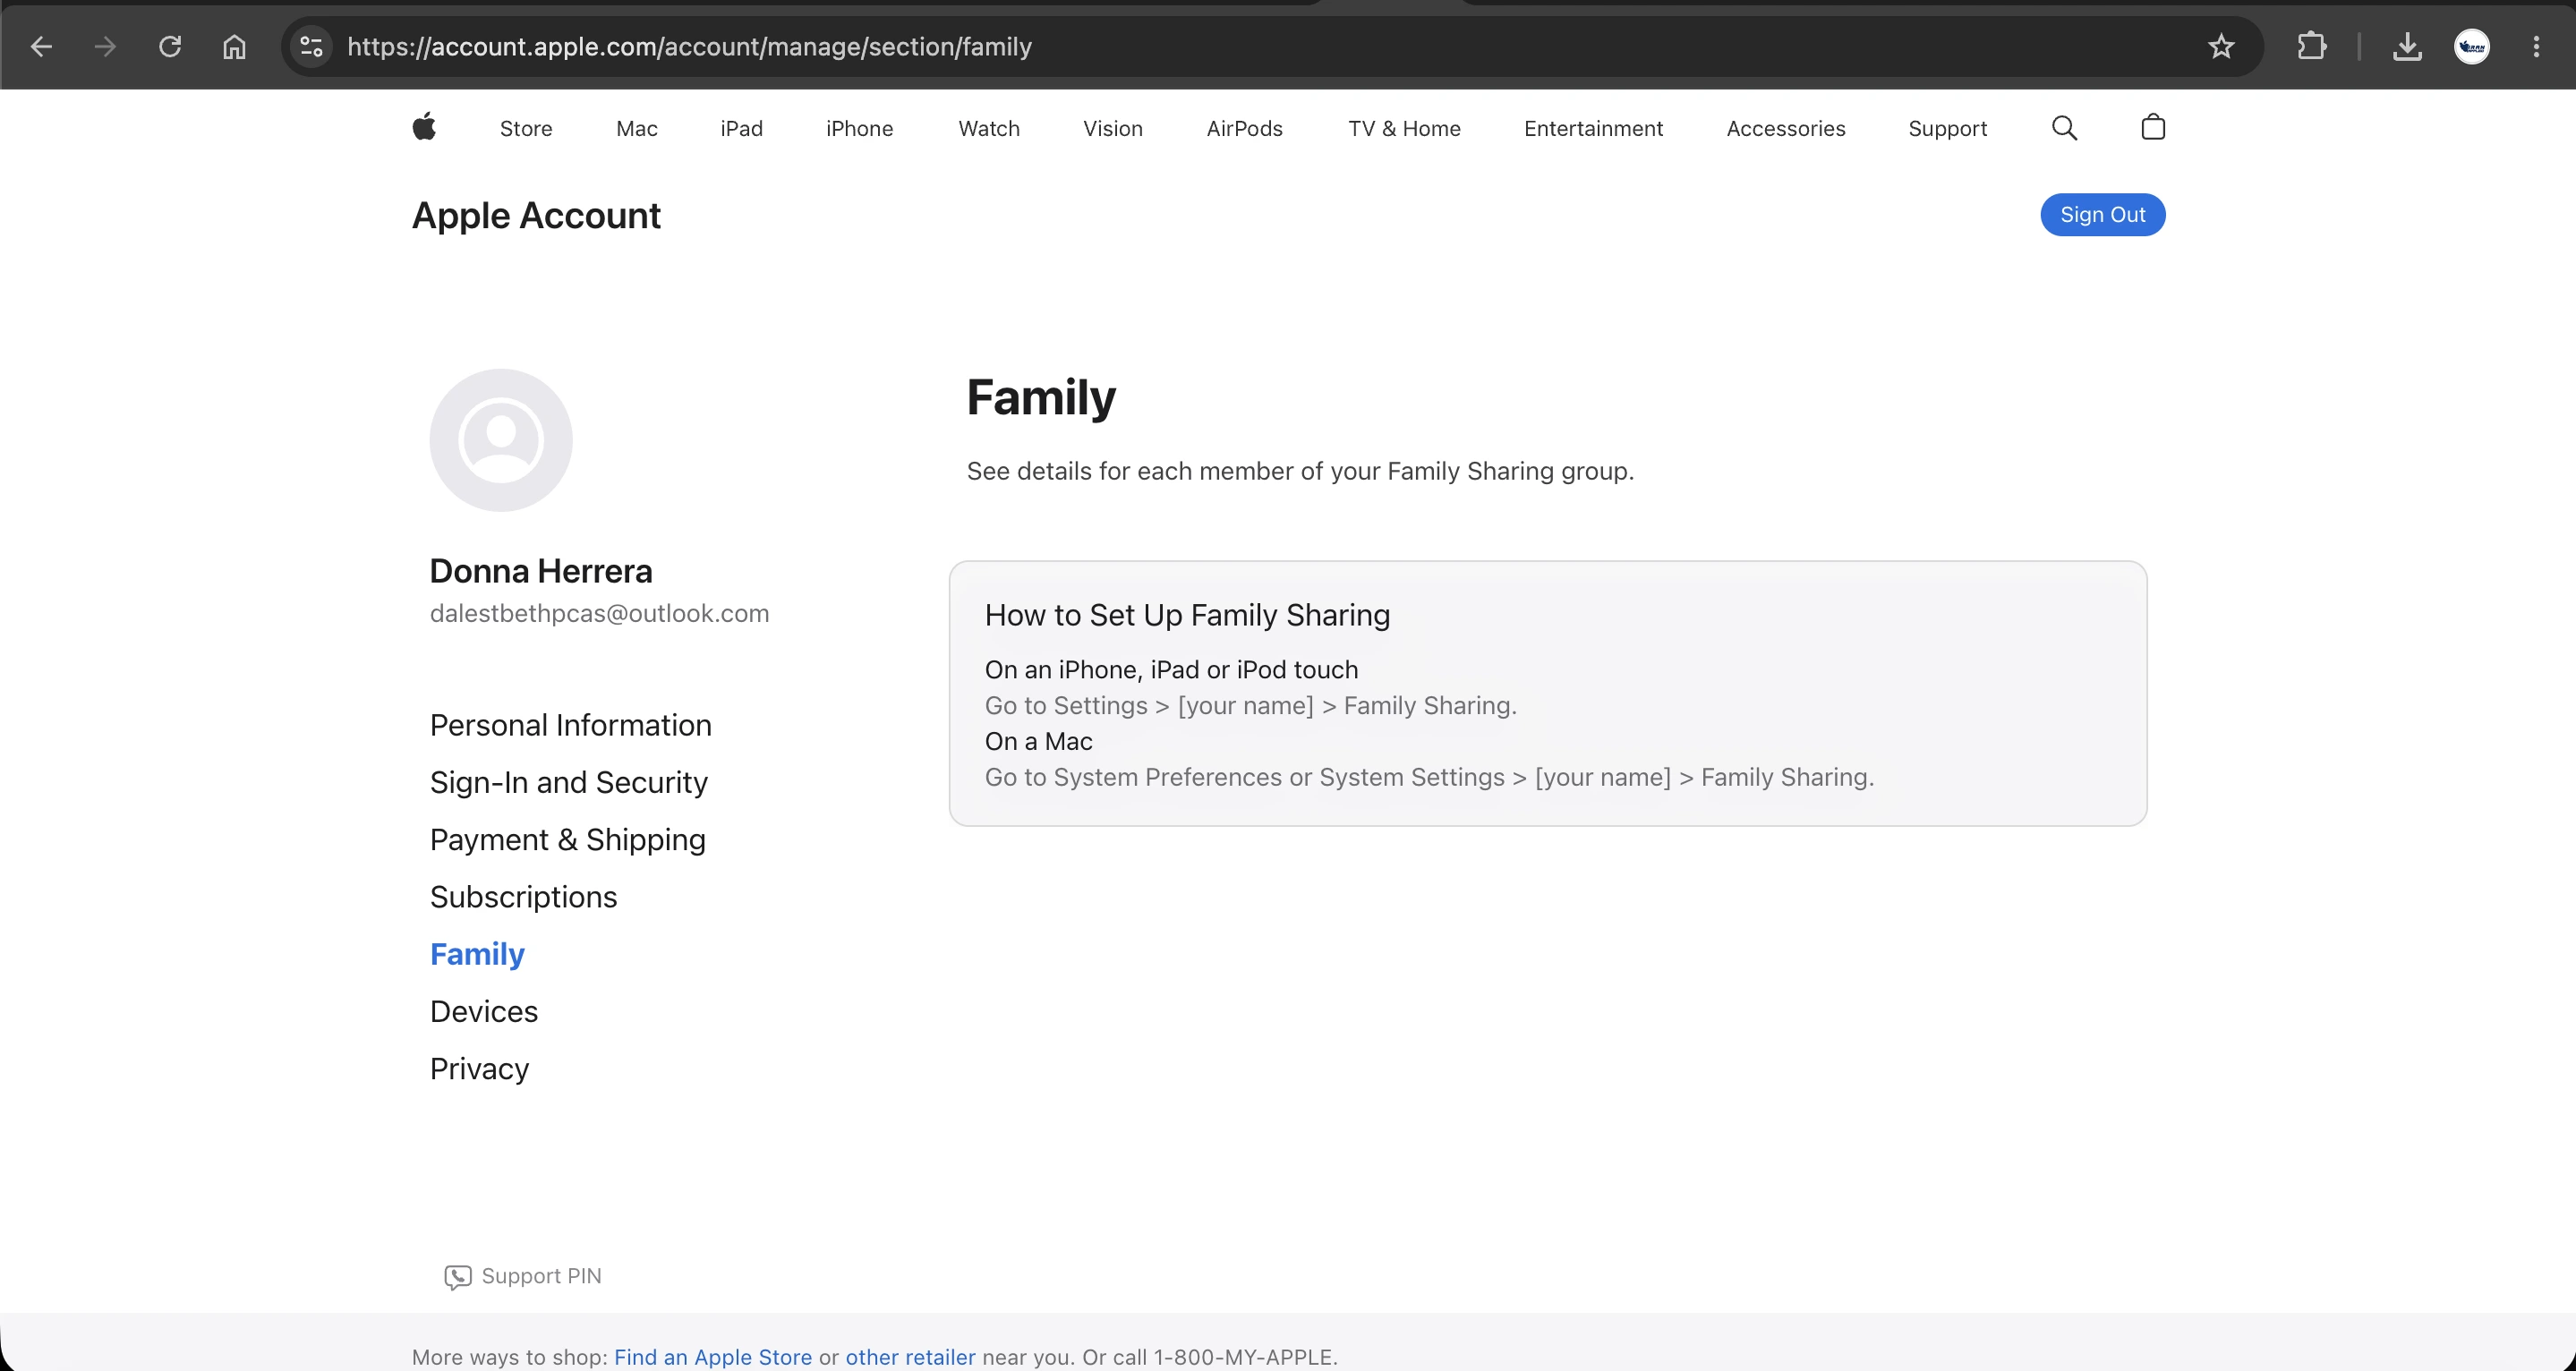Go back with the back arrow
Viewport: 2576px width, 1371px height.
(x=41, y=46)
